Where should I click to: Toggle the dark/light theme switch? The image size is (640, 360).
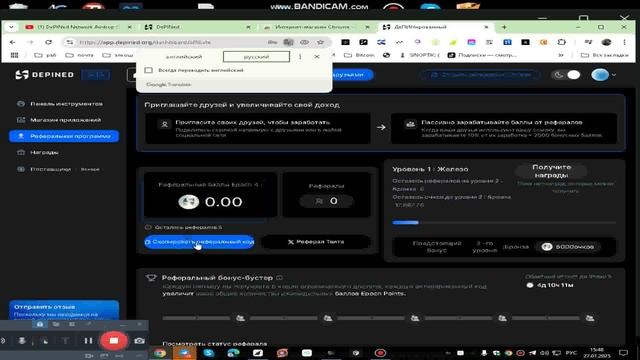coord(566,75)
